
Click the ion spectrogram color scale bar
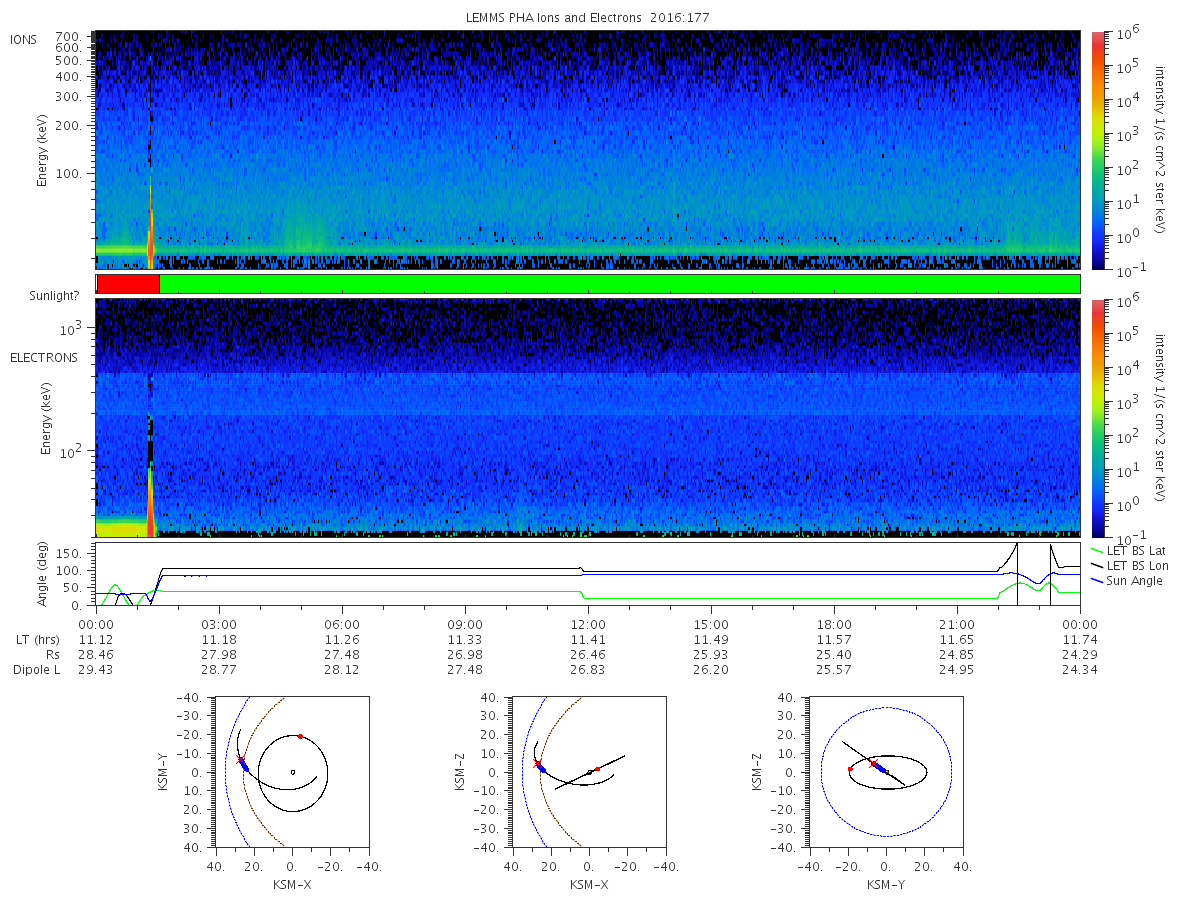coord(1097,150)
